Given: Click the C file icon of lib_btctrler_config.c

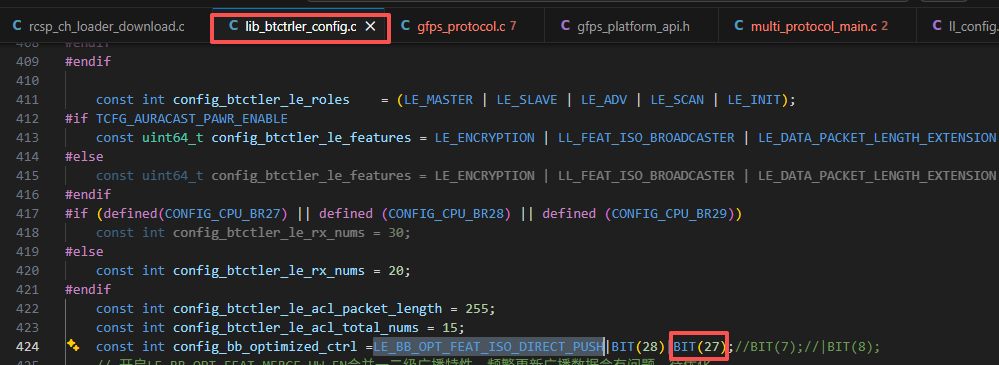Looking at the screenshot, I should click(x=233, y=26).
